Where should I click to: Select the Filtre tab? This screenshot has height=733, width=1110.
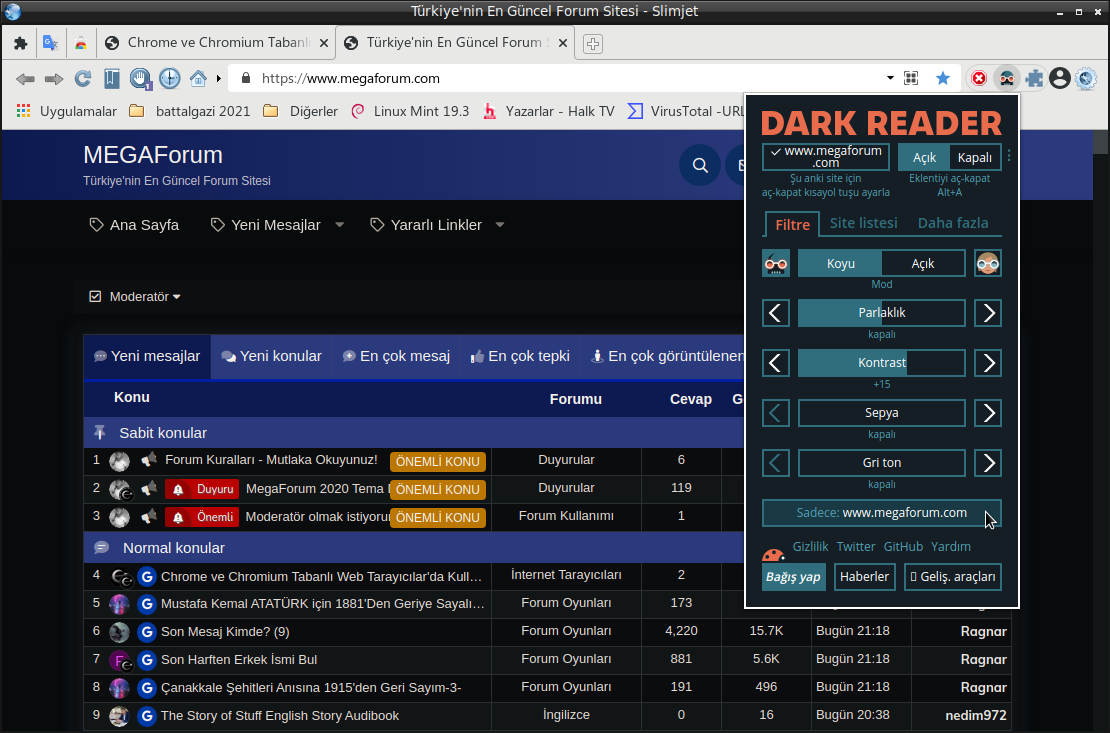[792, 225]
